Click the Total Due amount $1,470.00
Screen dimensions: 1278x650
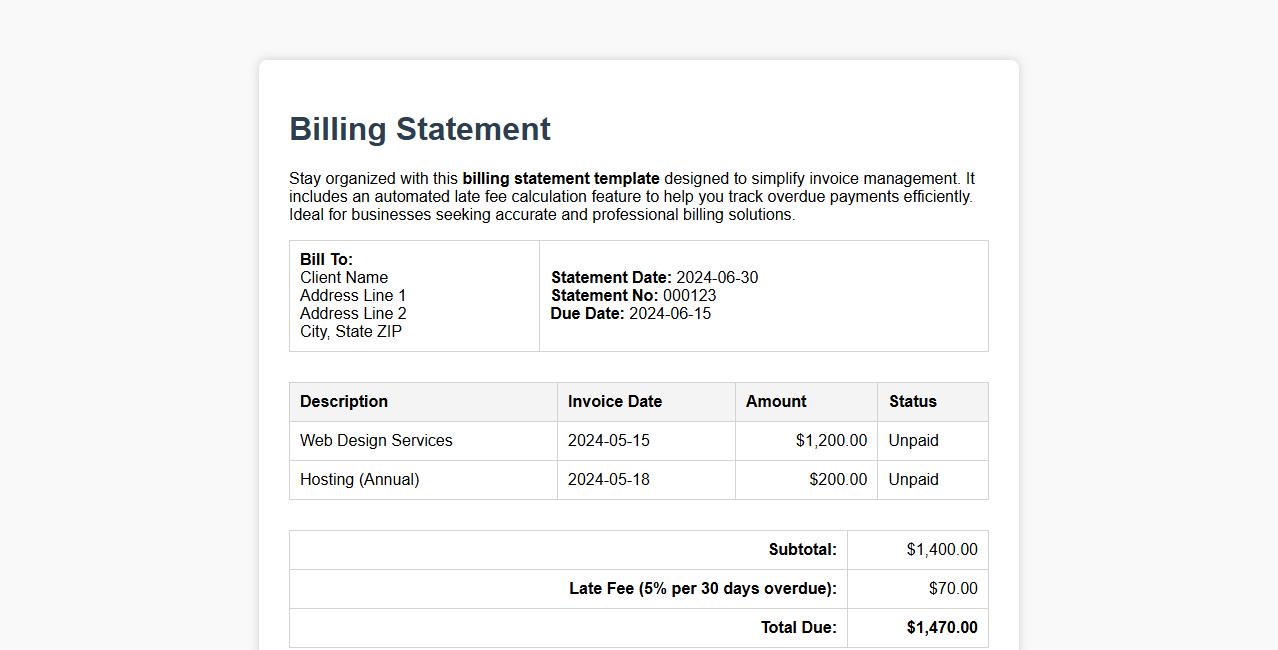click(x=941, y=628)
